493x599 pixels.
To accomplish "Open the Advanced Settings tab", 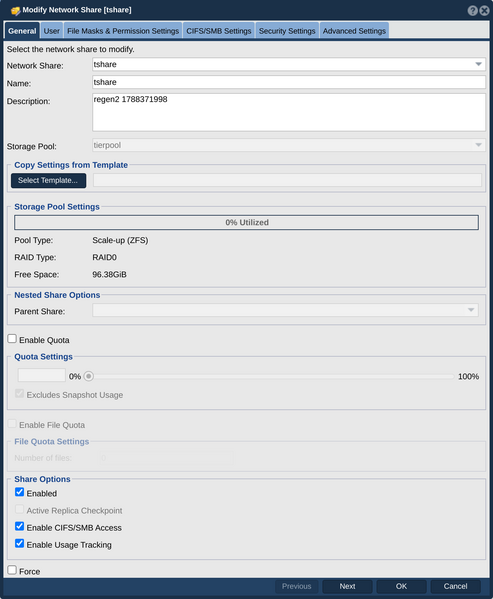I will click(x=354, y=31).
